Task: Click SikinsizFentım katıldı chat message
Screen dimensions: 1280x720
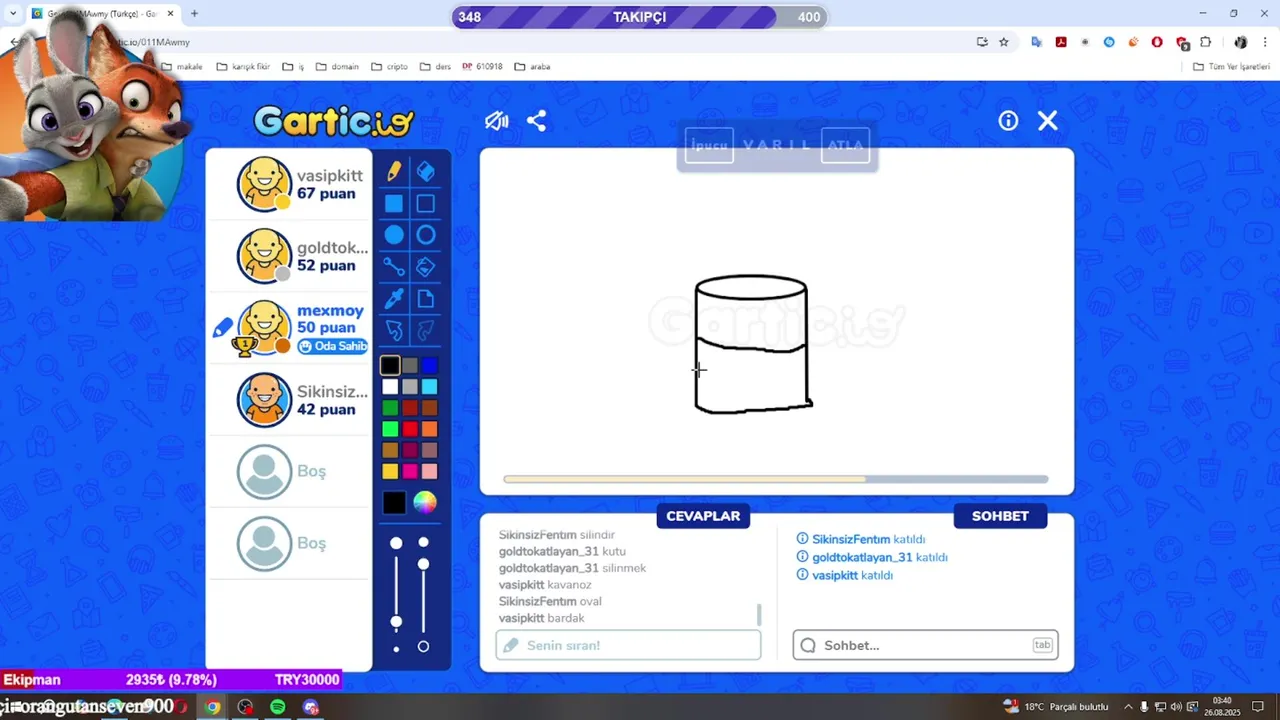Action: tap(861, 539)
